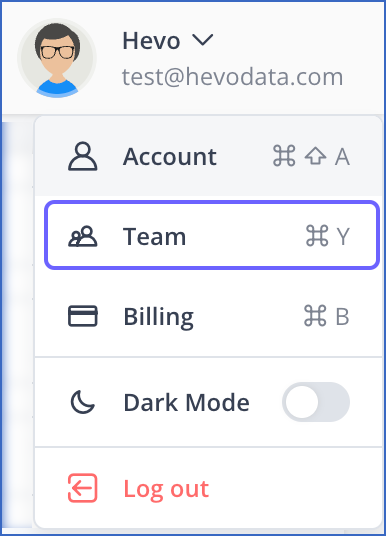Click the user avatar picture

pos(57,58)
